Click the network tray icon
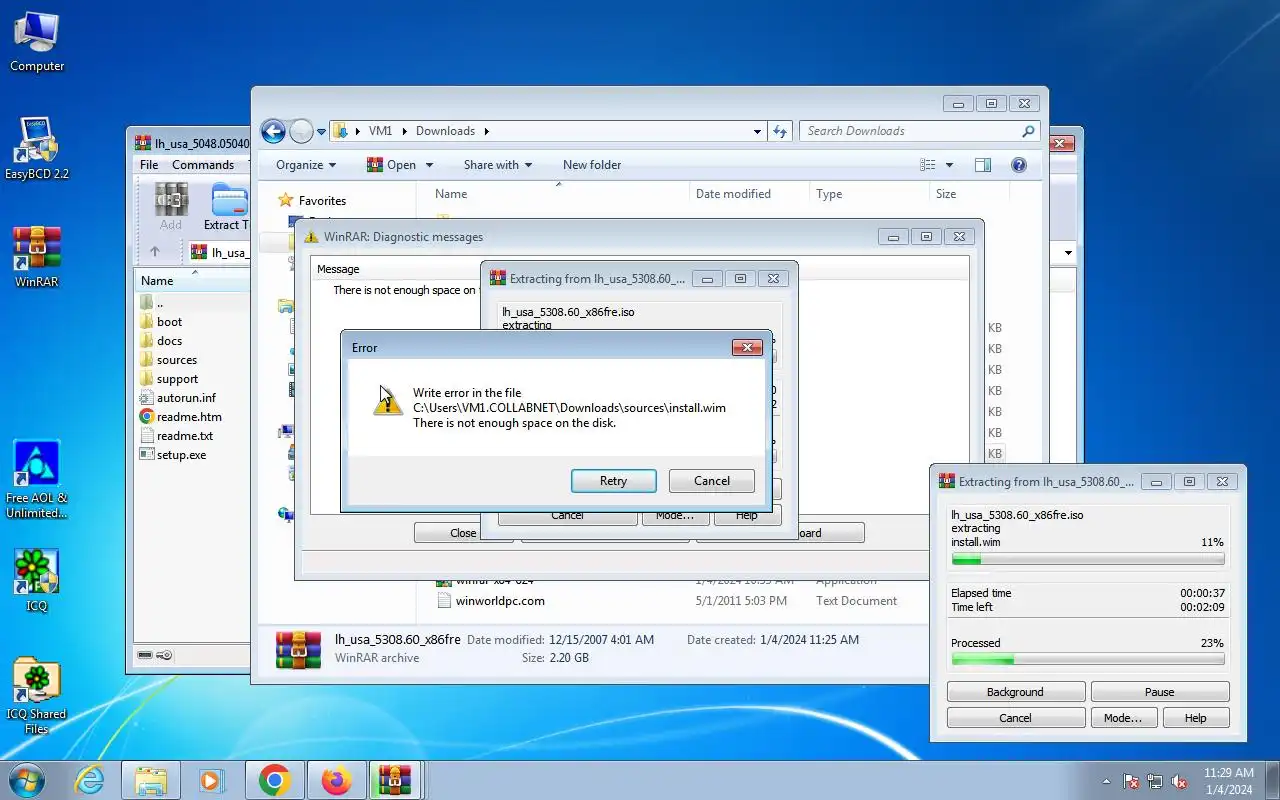This screenshot has height=800, width=1280. [1155, 781]
